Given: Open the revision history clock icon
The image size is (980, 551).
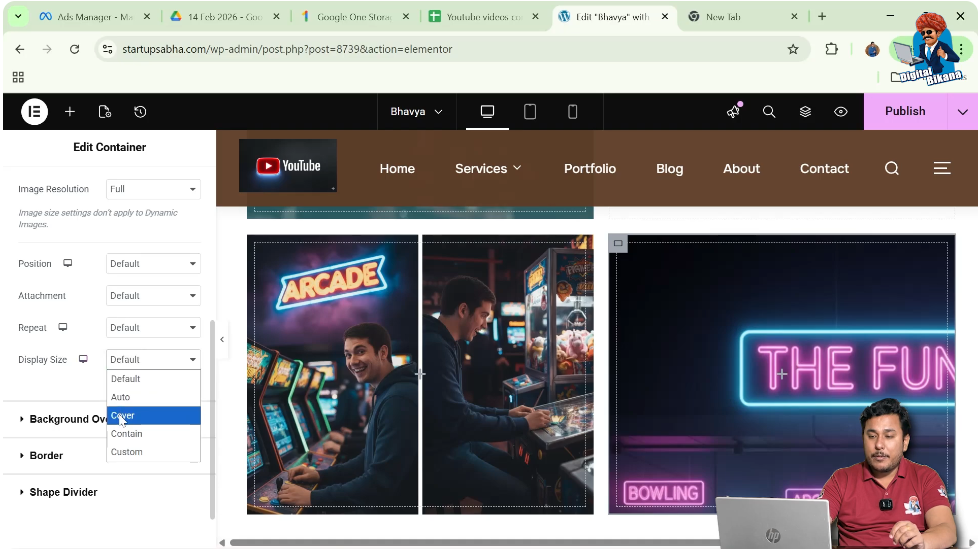Looking at the screenshot, I should coord(140,112).
